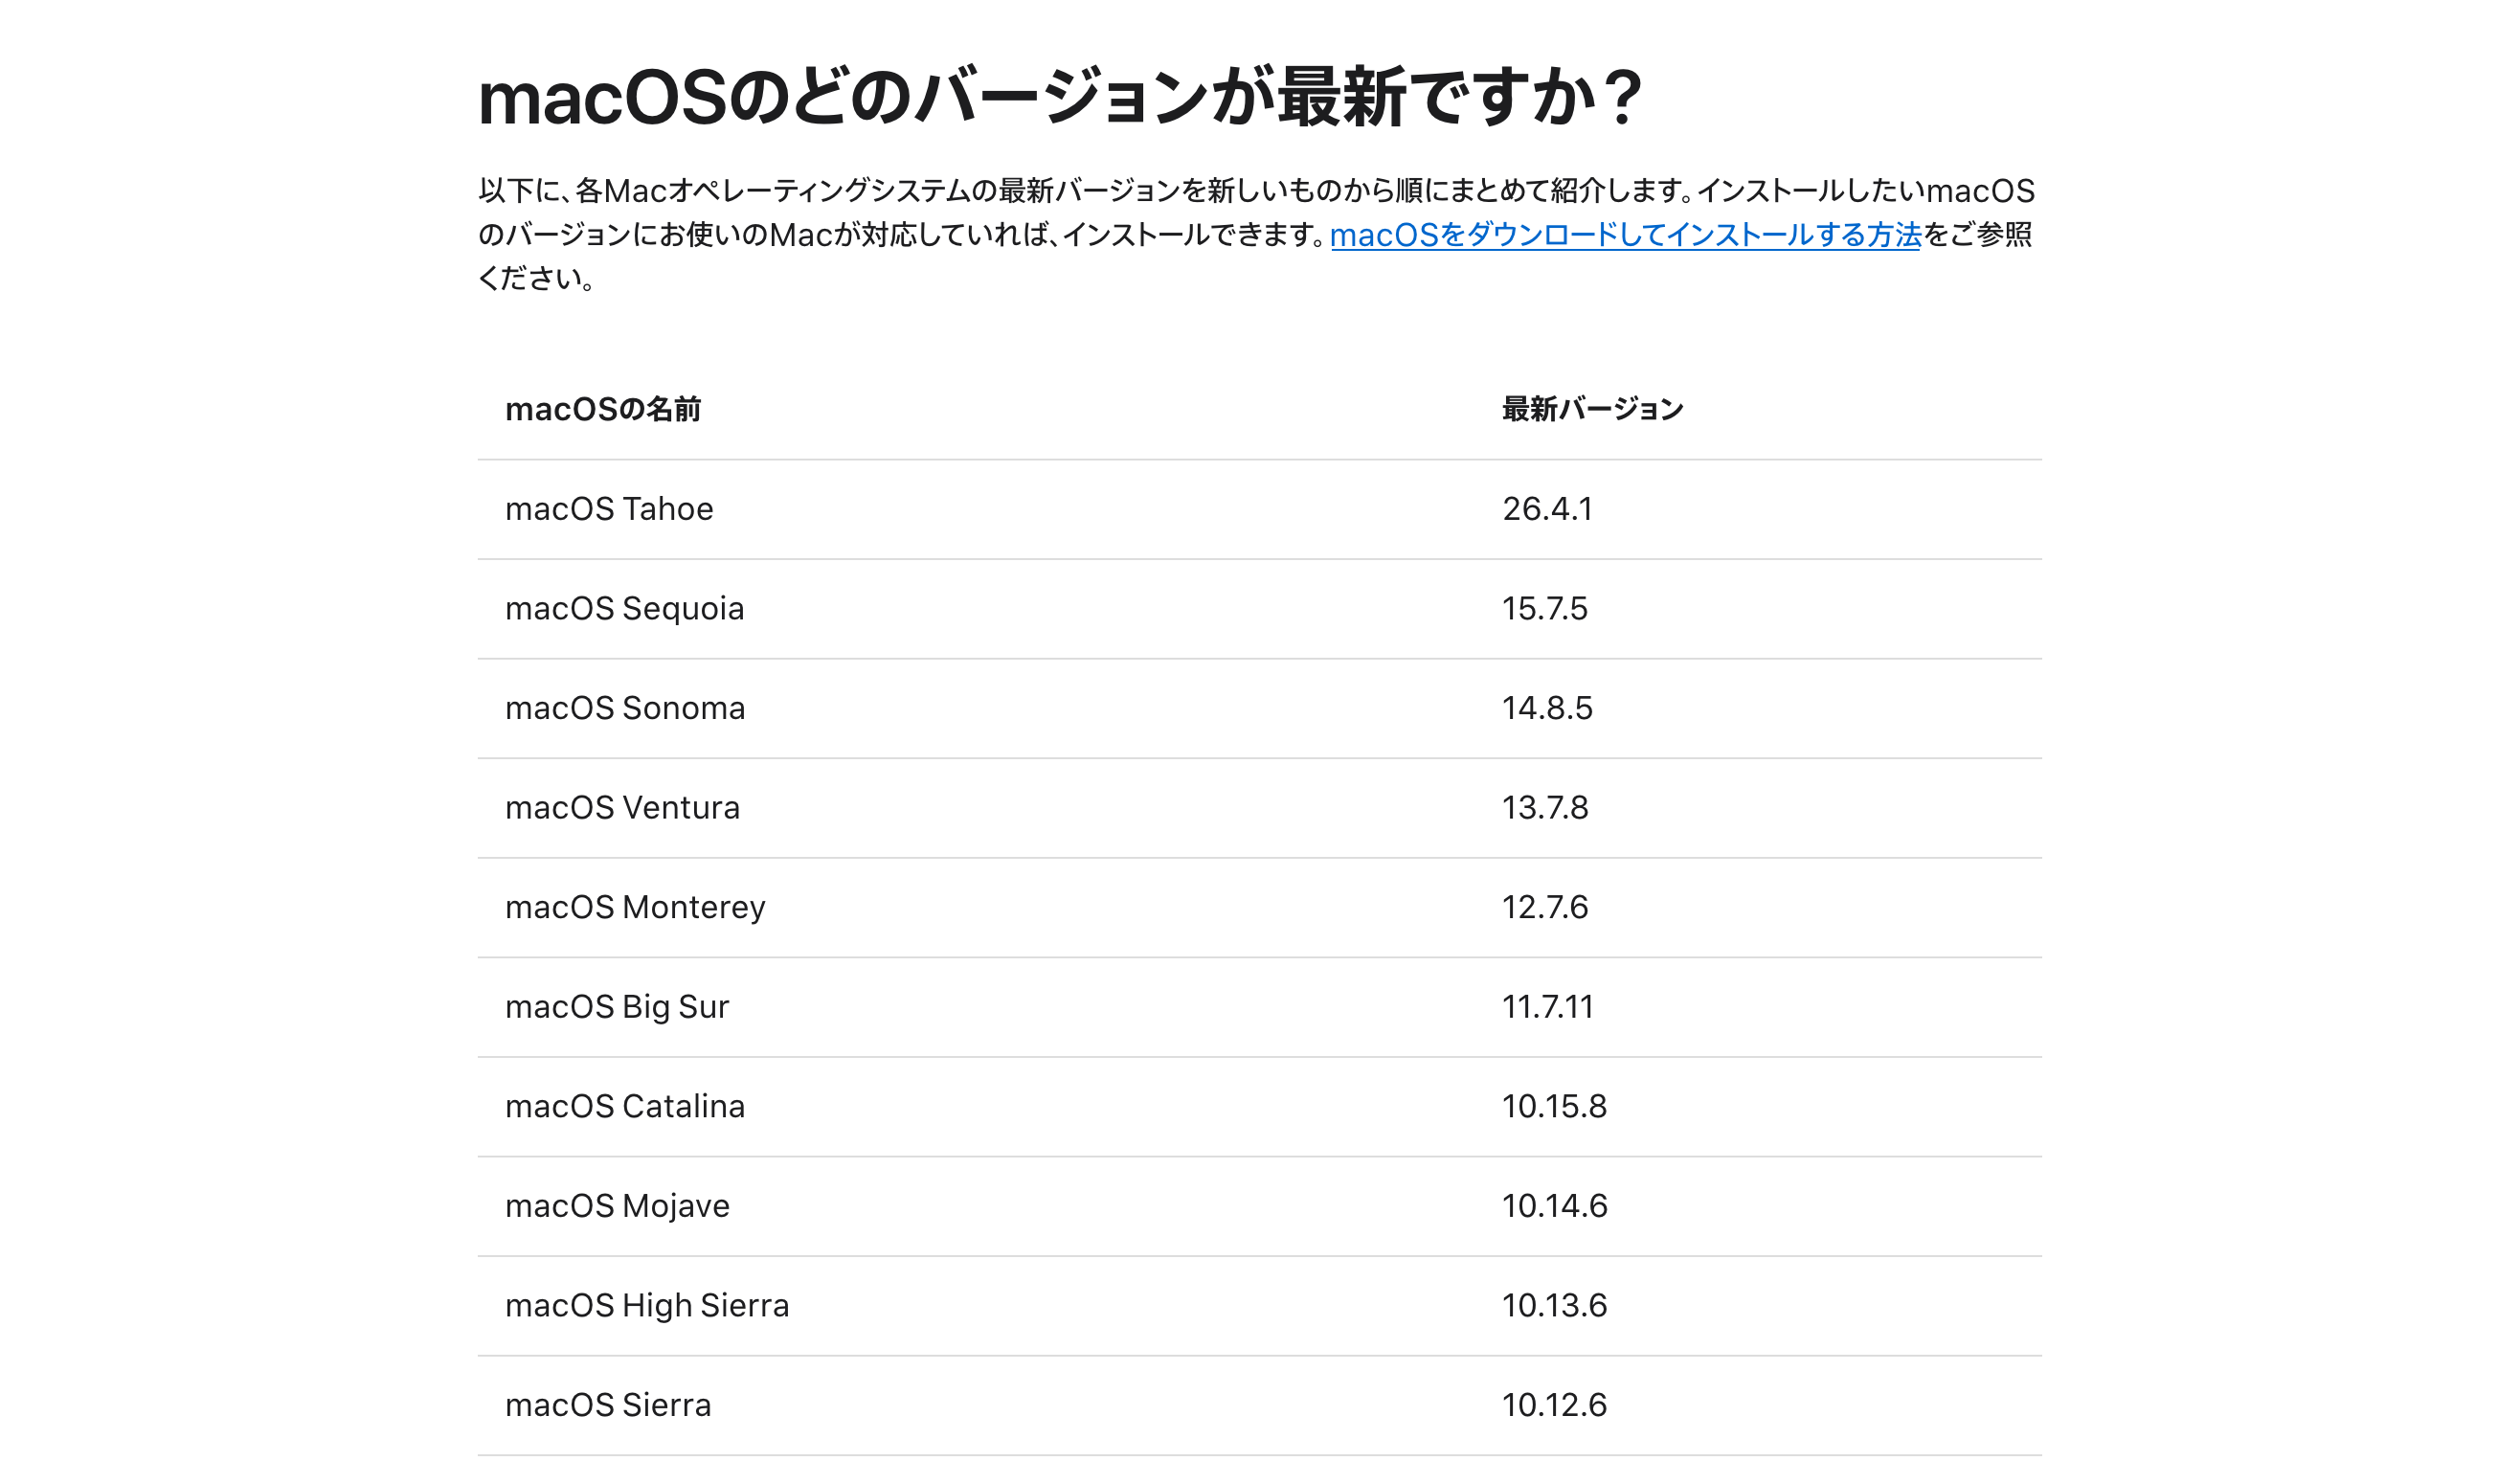
Task: Open the macOSをダウンロードしてインストールする方法 link
Action: point(1625,235)
